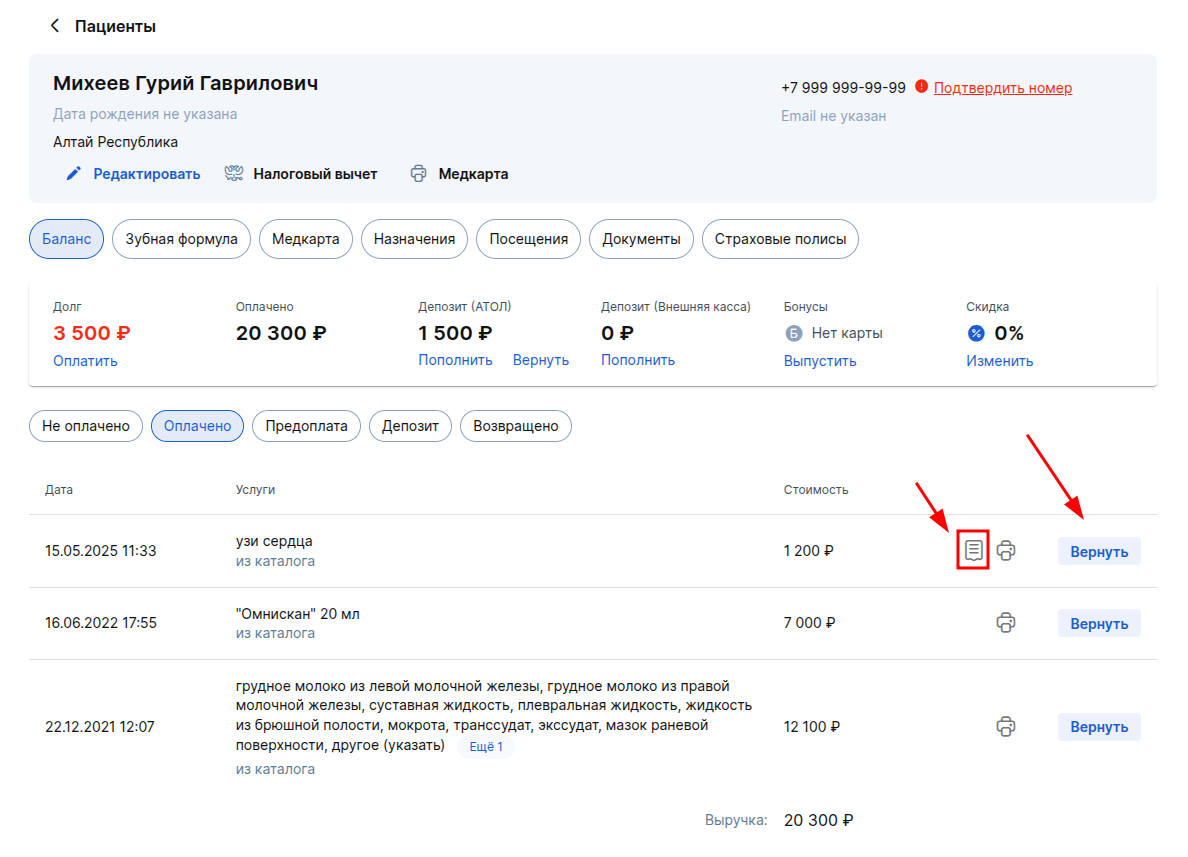Image resolution: width=1188 pixels, height=857 pixels.
Task: Click Оплатить under the debt amount
Action: point(85,361)
